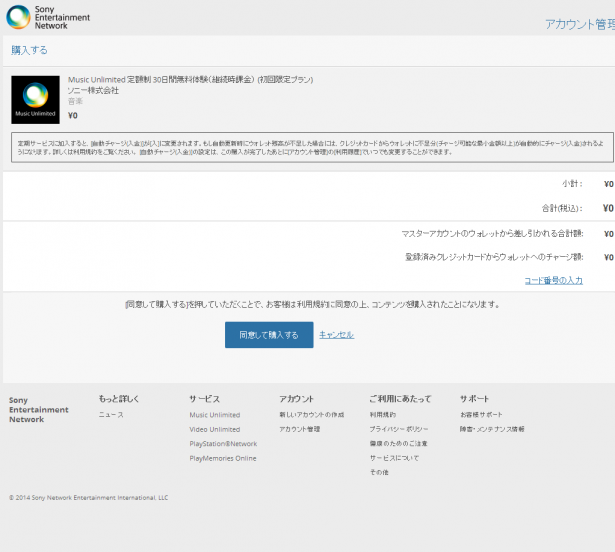The image size is (615, 552).
Task: Open the アカウント管理 header link
Action: point(580,24)
